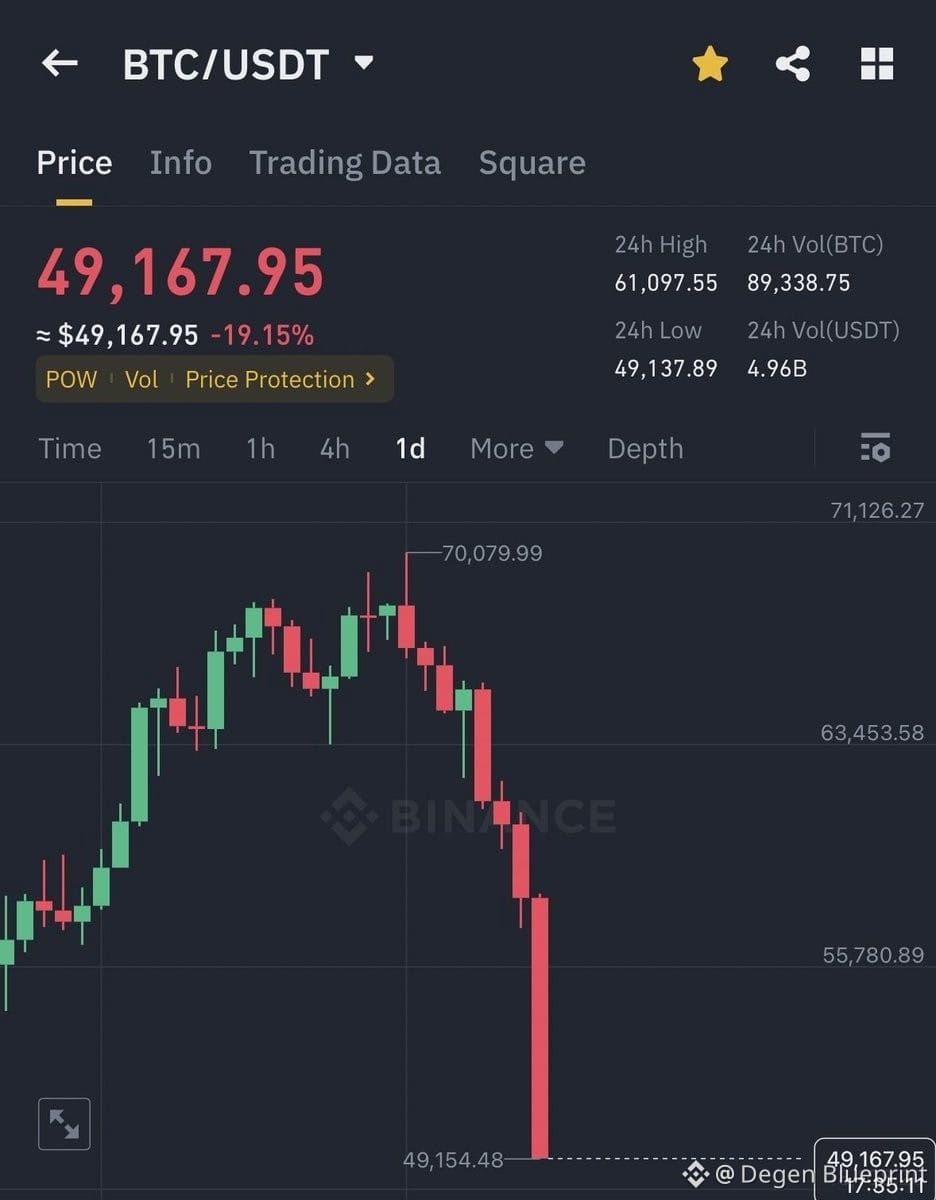Select the 1h chart interval
Screen dimensions: 936x1200
click(260, 449)
